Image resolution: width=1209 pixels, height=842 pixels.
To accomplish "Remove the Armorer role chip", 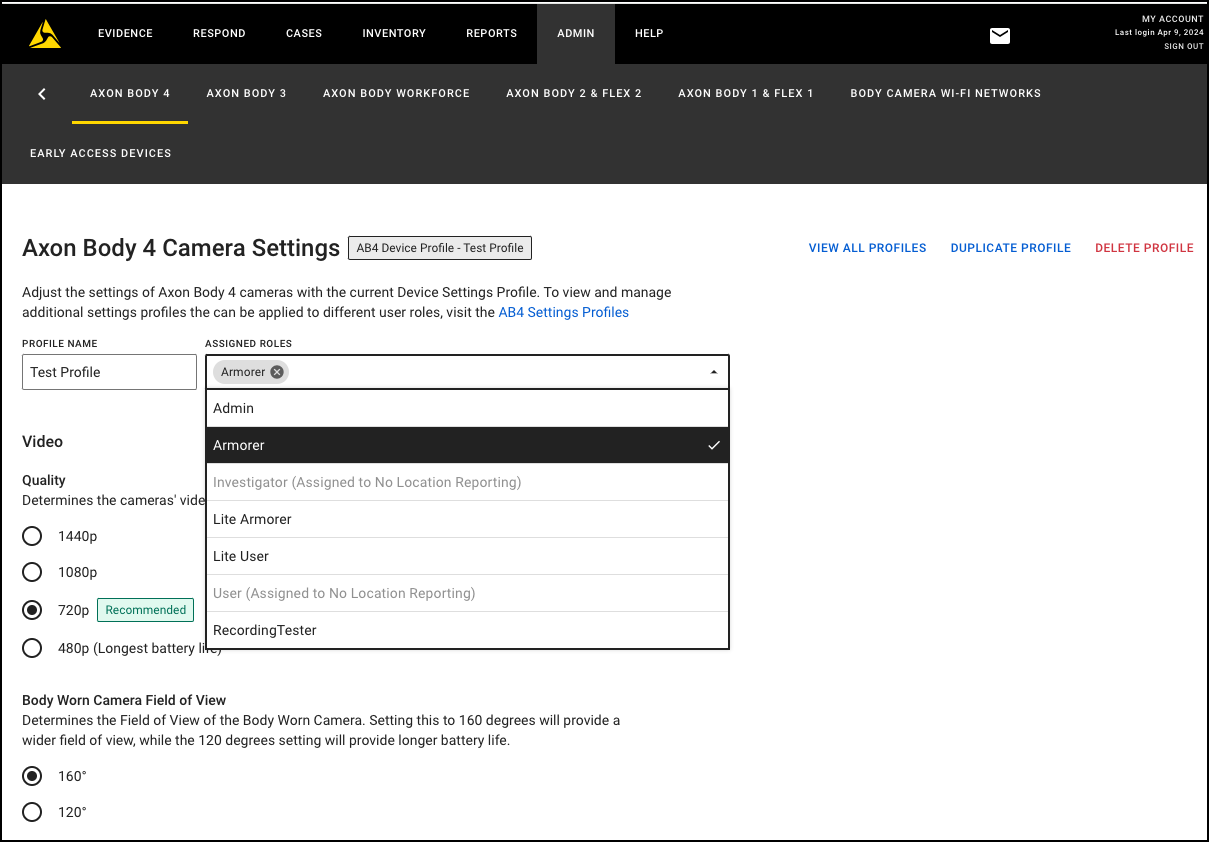I will click(277, 372).
